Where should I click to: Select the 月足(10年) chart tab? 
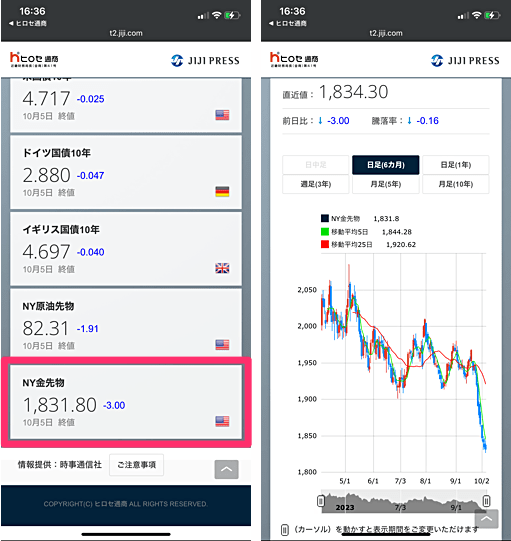click(x=456, y=184)
